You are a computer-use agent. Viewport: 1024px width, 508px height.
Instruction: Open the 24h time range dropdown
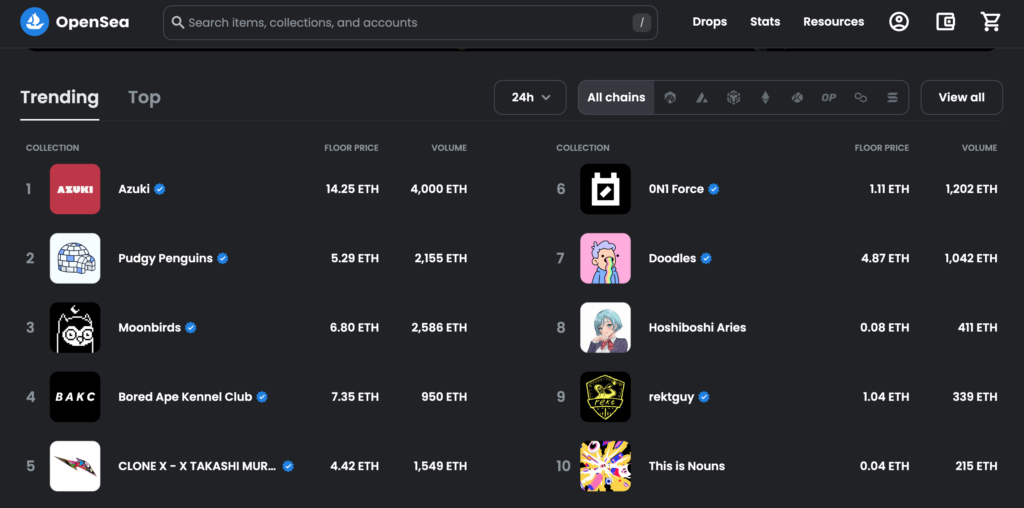tap(530, 97)
